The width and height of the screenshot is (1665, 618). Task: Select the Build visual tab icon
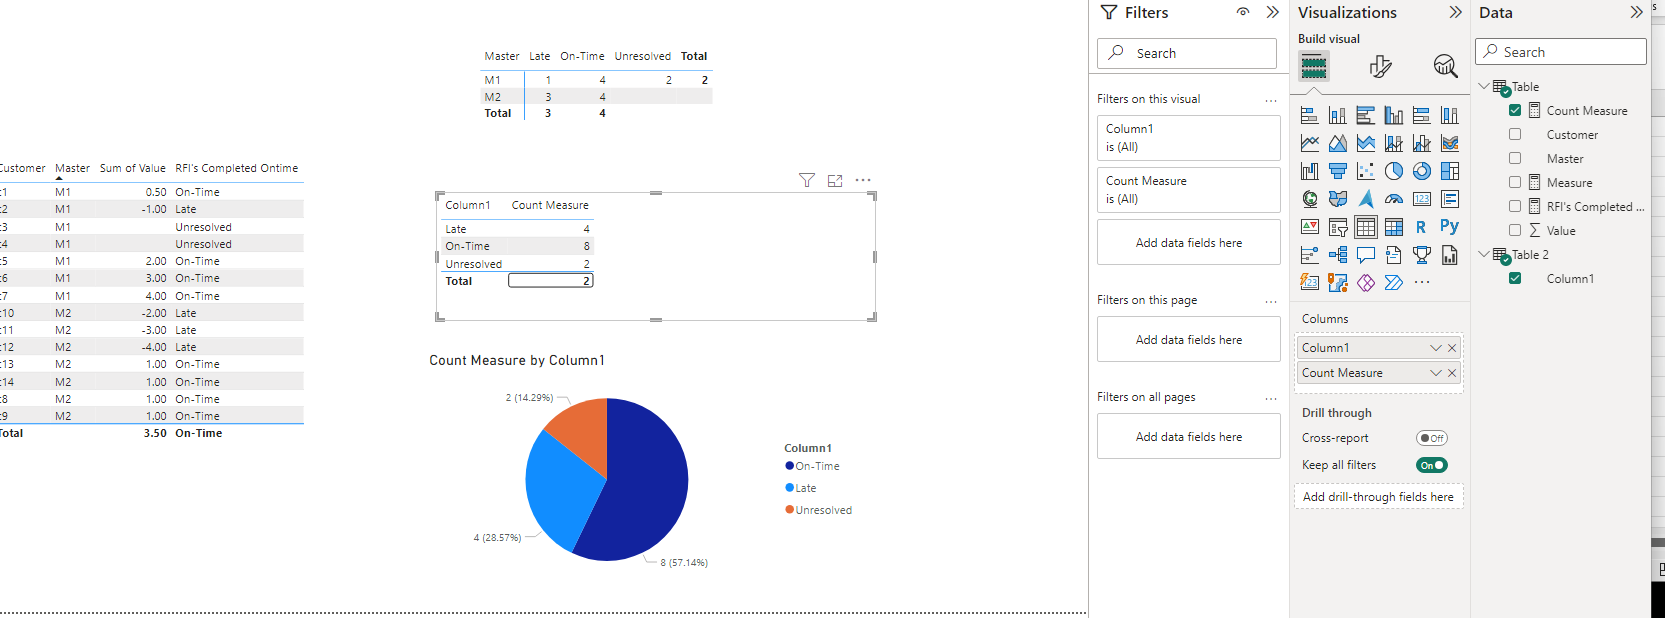[x=1313, y=67]
